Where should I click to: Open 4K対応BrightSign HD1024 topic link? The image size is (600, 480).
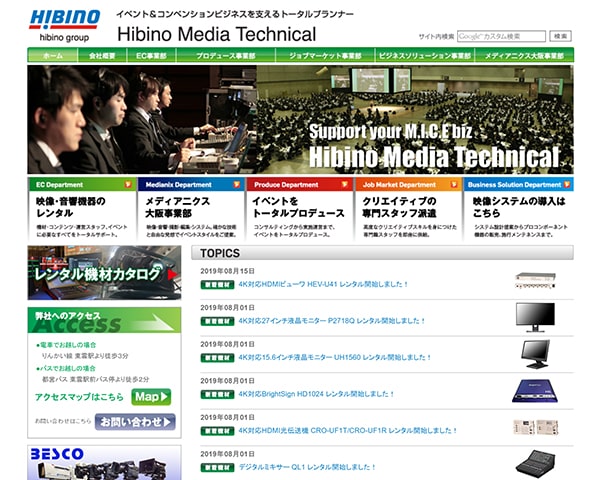click(x=316, y=394)
